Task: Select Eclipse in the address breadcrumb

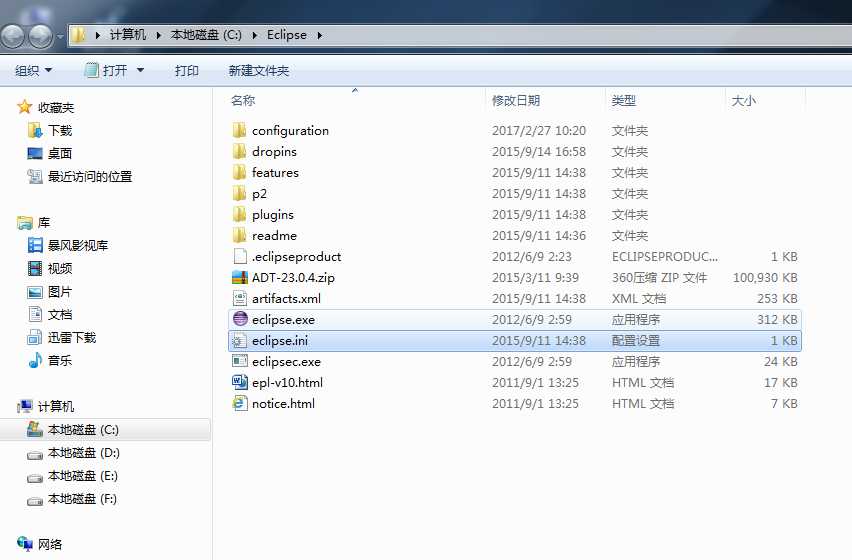Action: click(287, 35)
